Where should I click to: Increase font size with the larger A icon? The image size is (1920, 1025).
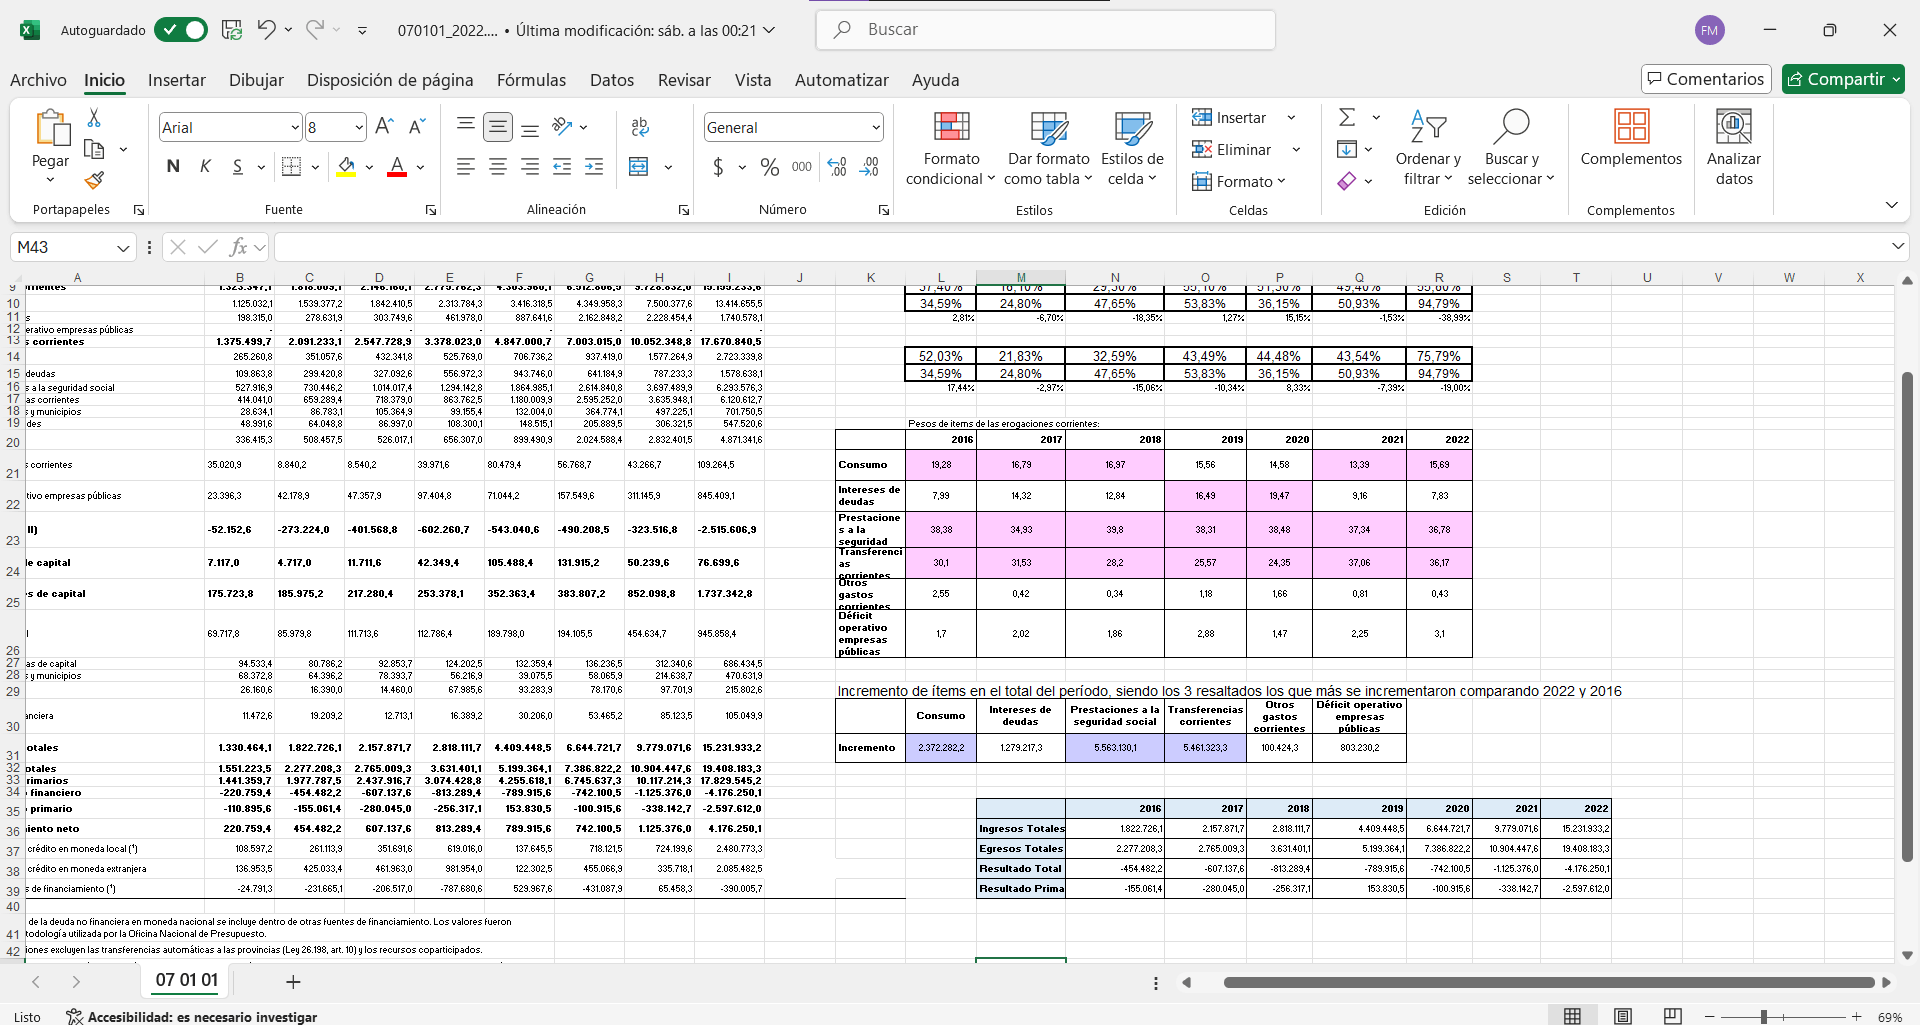tap(384, 127)
